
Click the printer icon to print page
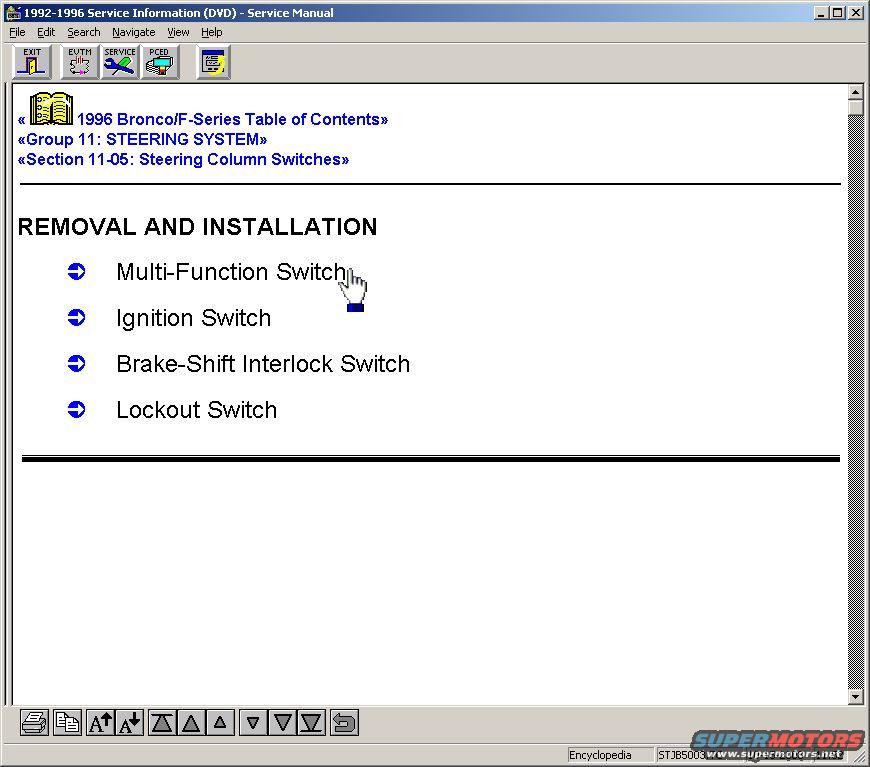34,723
